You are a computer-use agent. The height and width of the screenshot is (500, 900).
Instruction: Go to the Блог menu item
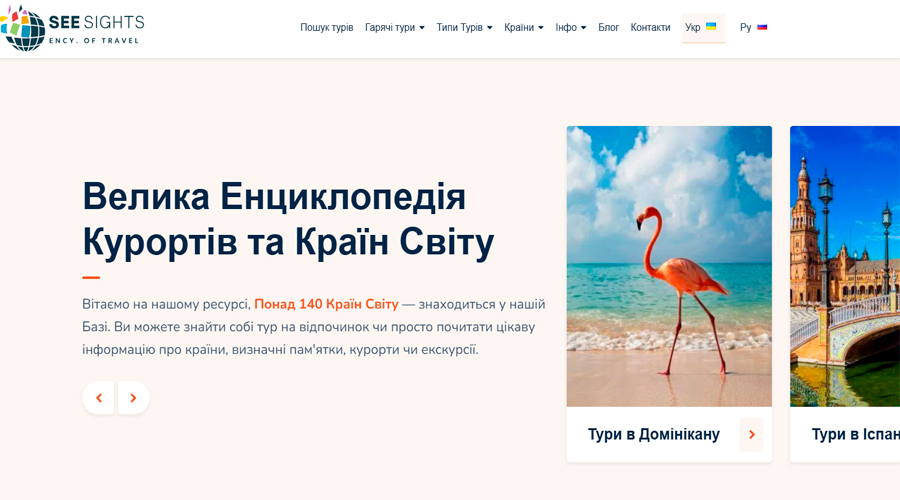(608, 28)
